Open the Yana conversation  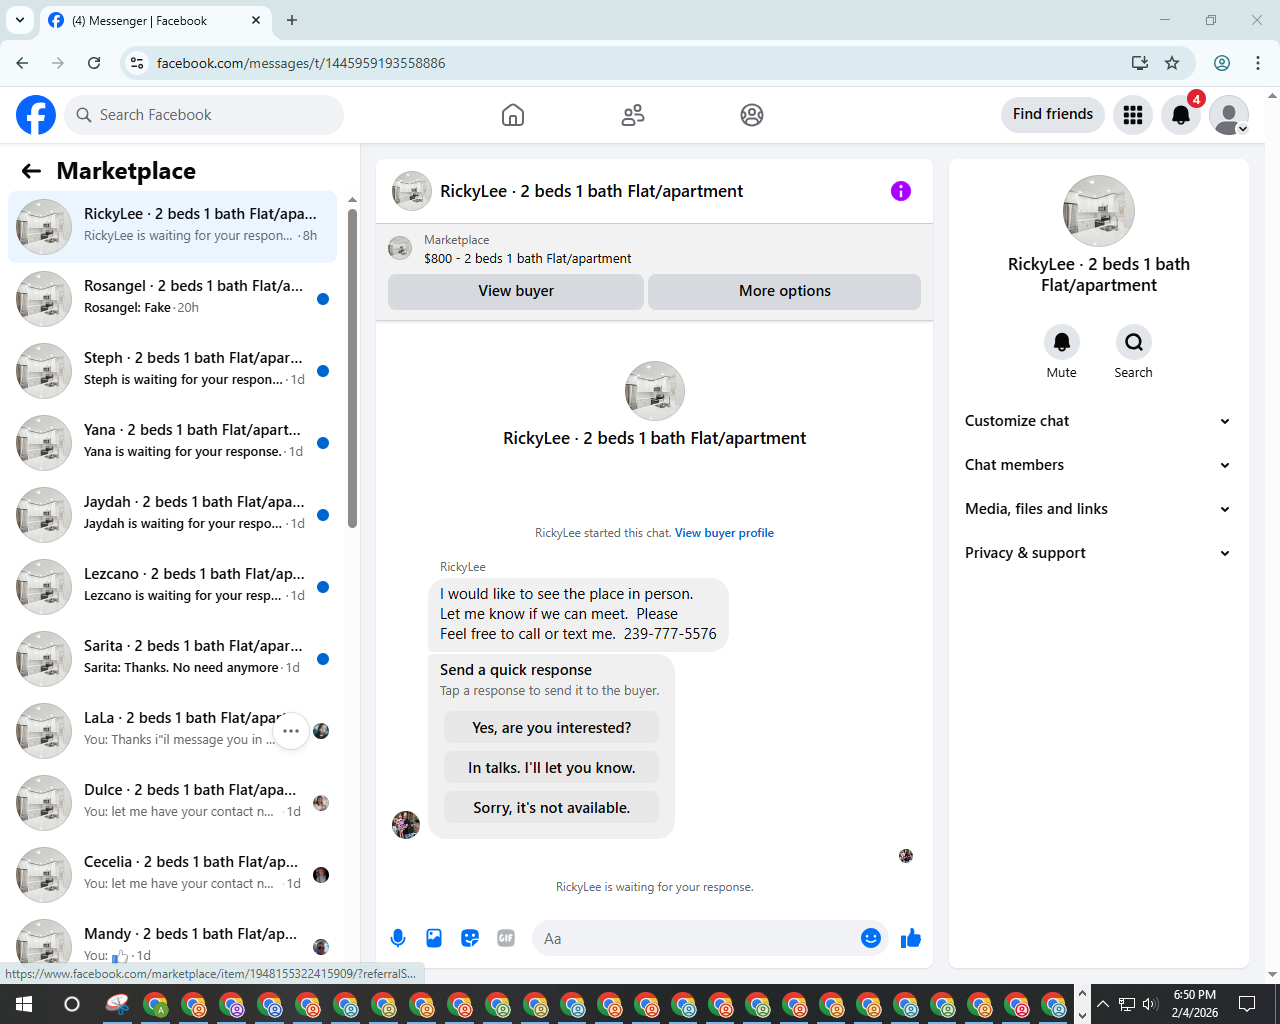pyautogui.click(x=173, y=443)
